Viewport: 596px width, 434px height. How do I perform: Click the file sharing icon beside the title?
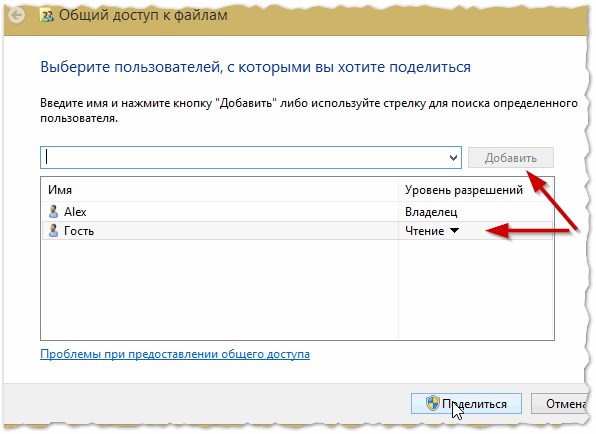[47, 16]
